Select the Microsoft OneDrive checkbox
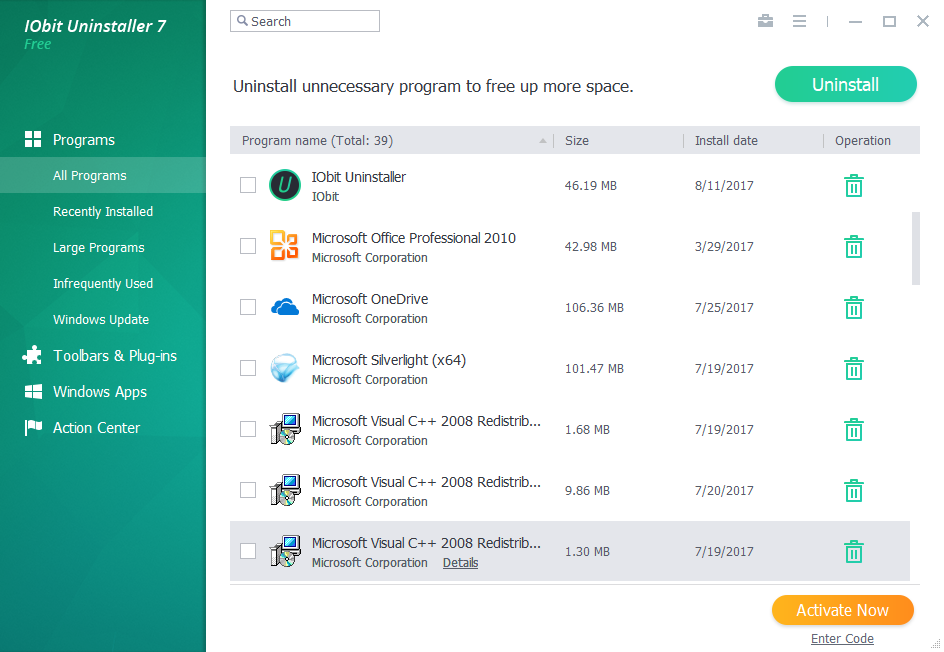This screenshot has height=652, width=944. [248, 307]
